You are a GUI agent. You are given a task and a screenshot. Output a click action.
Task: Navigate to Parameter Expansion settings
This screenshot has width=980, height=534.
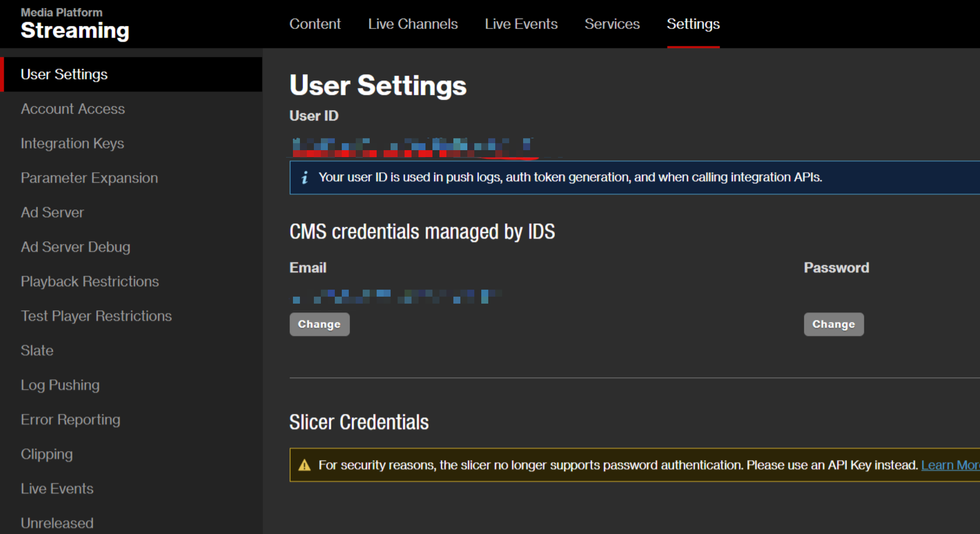(89, 178)
